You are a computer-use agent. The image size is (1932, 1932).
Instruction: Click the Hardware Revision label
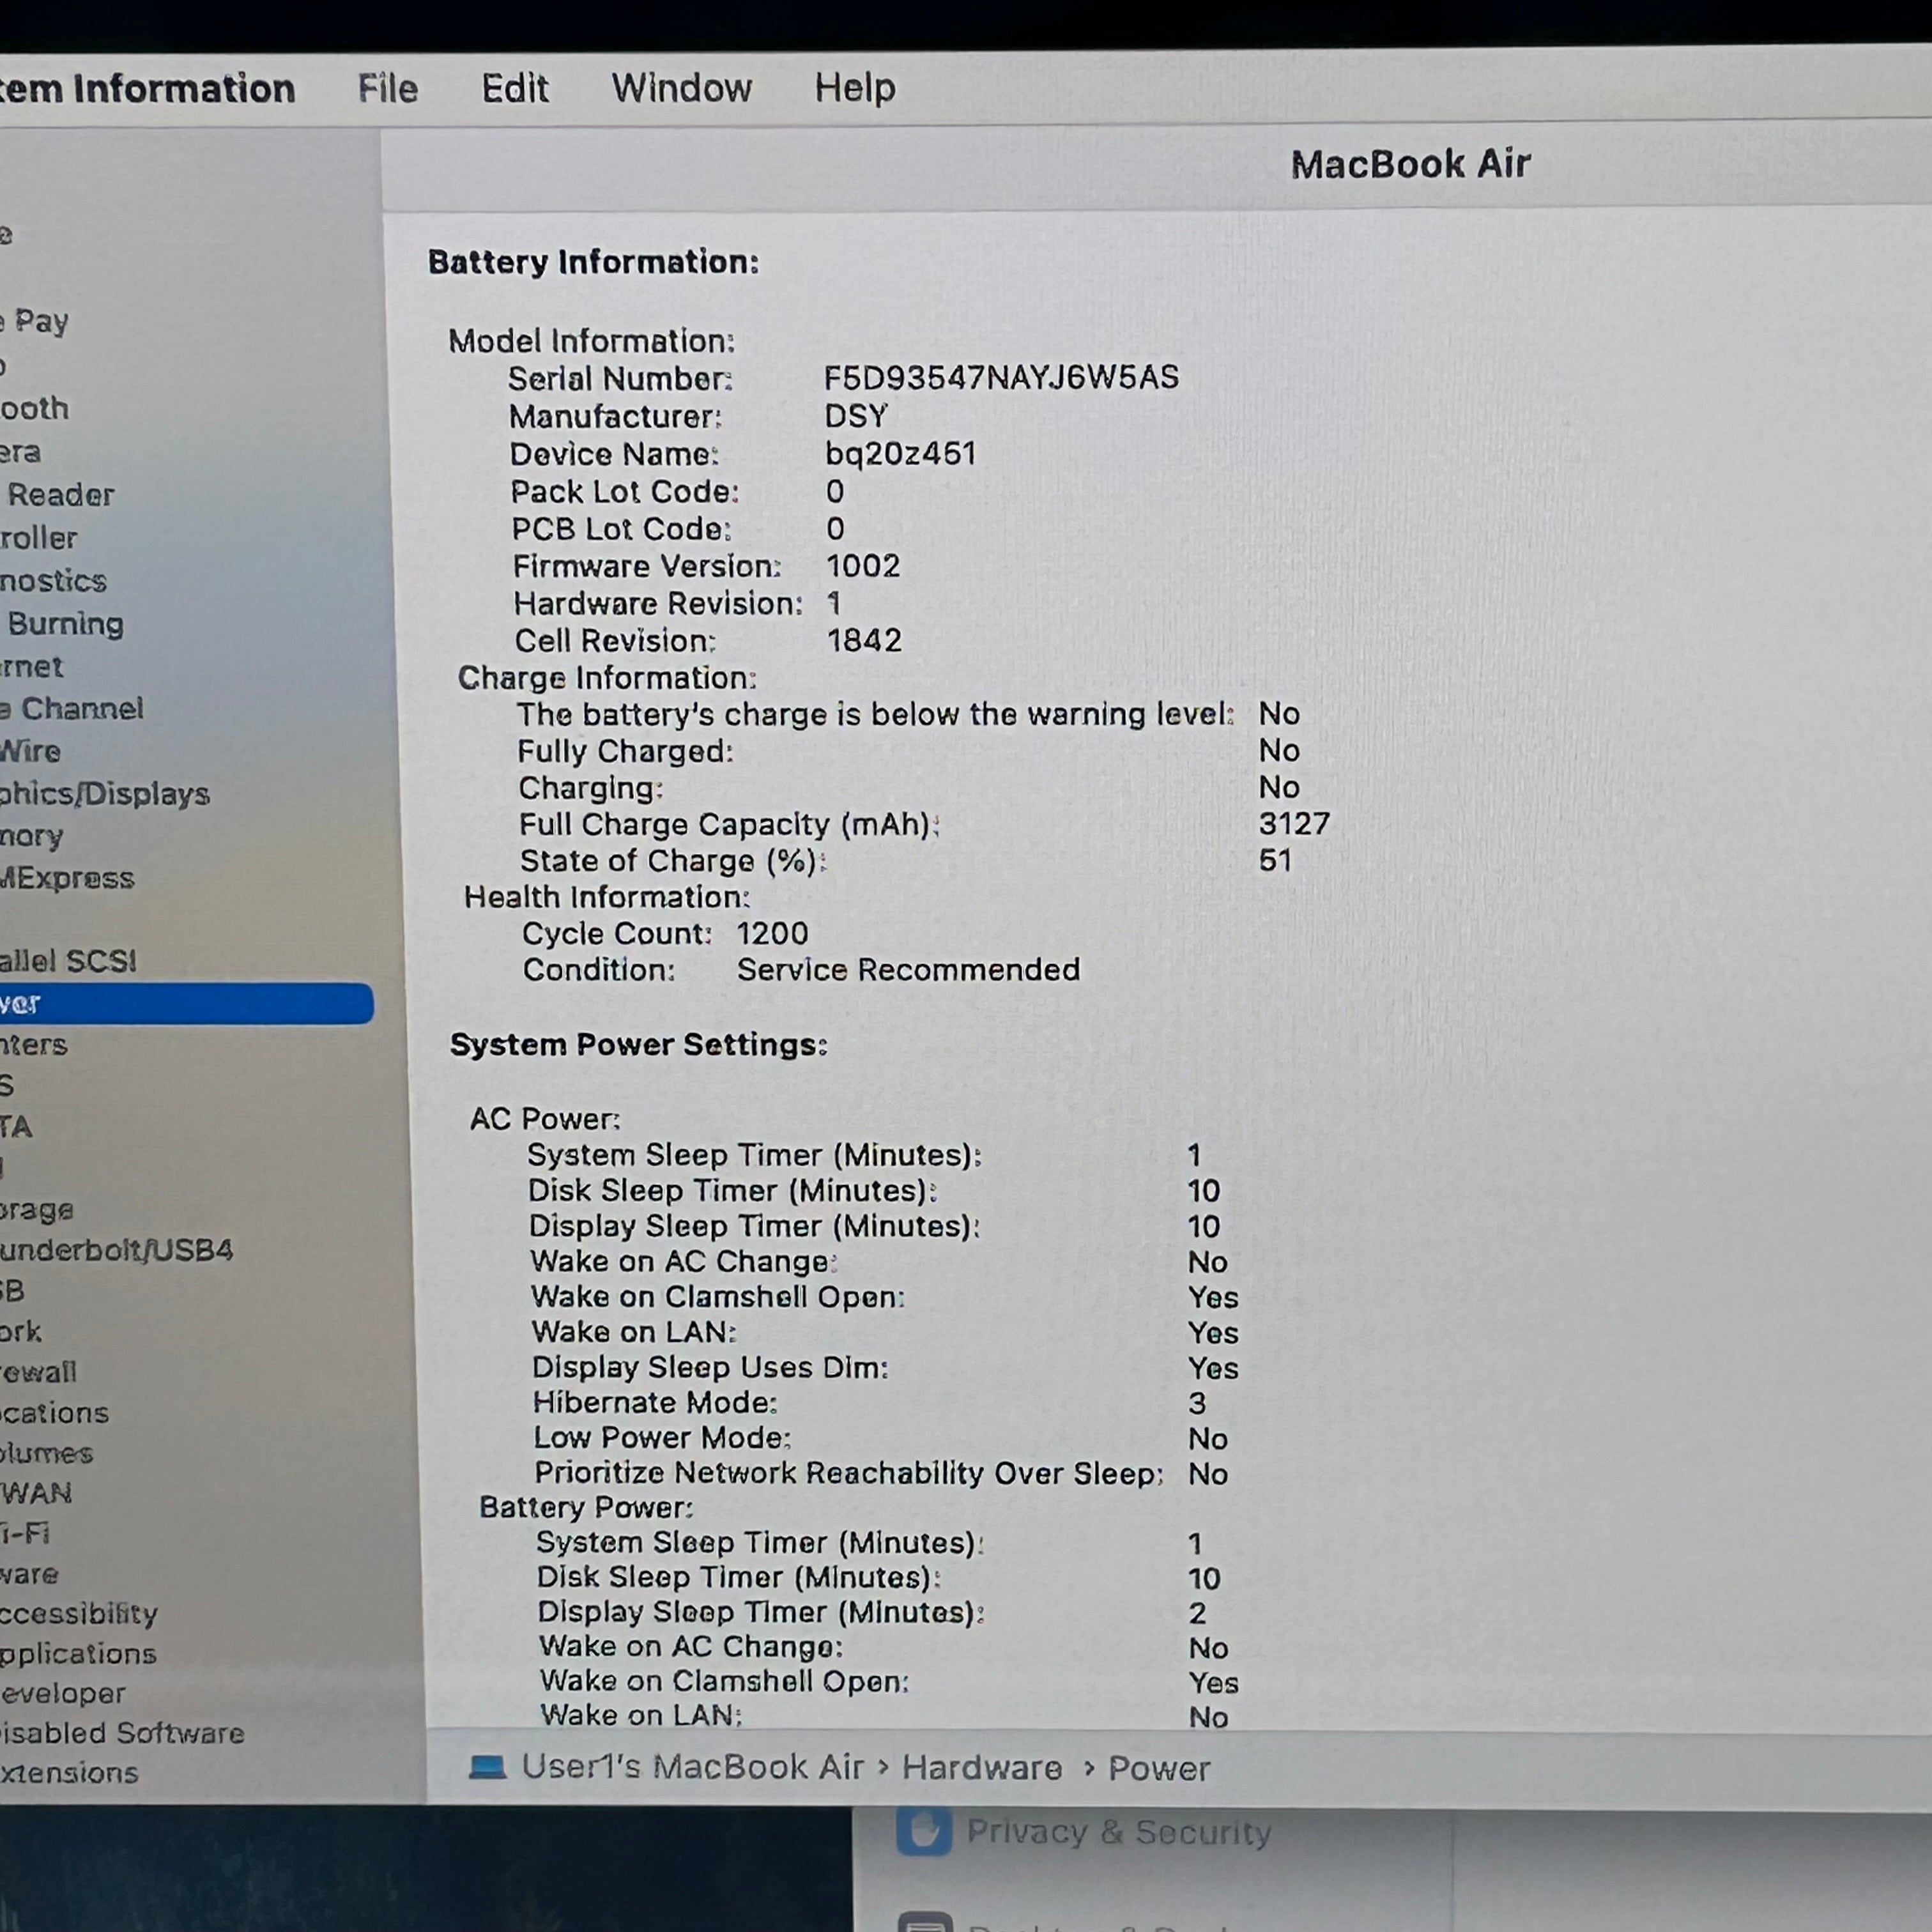coord(657,603)
